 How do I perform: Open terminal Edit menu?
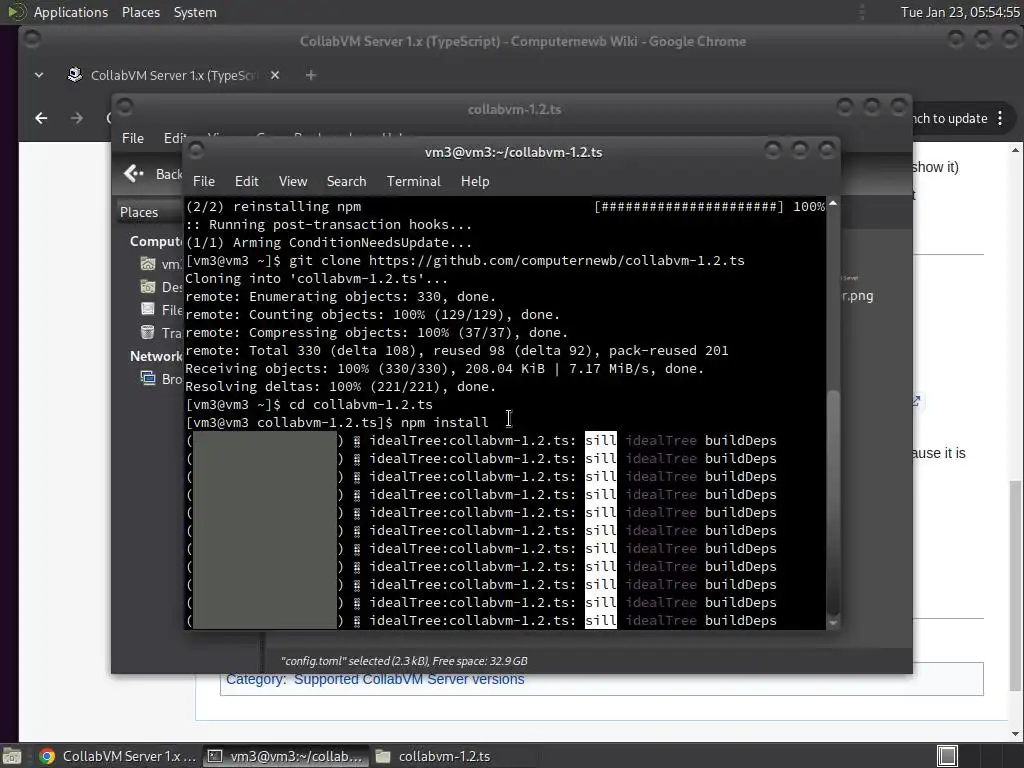pos(246,181)
